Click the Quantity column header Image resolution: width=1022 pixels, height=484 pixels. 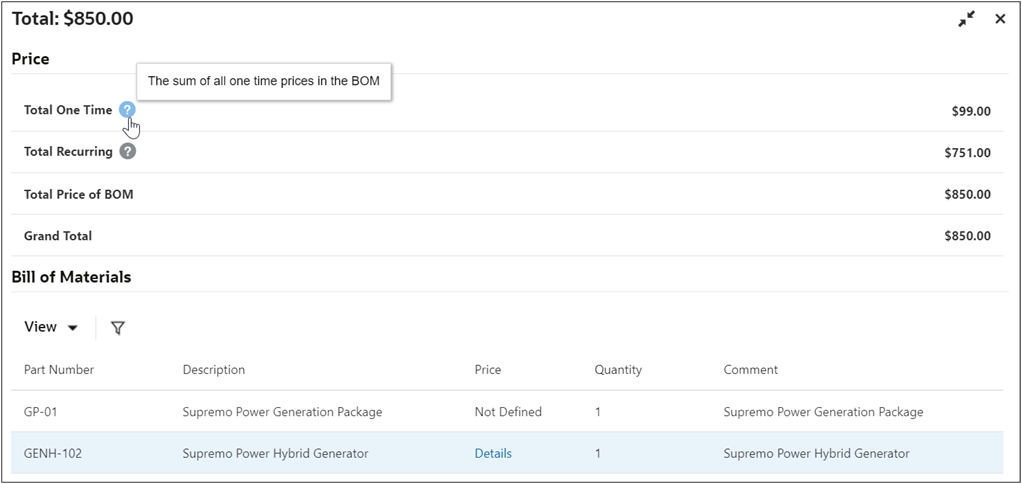click(618, 370)
